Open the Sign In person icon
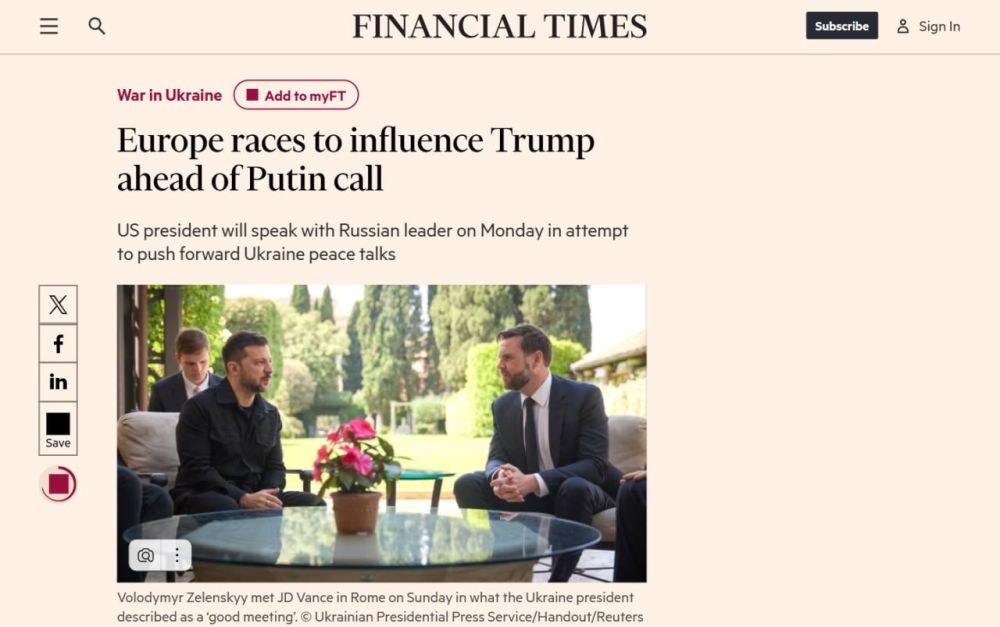 pos(905,26)
